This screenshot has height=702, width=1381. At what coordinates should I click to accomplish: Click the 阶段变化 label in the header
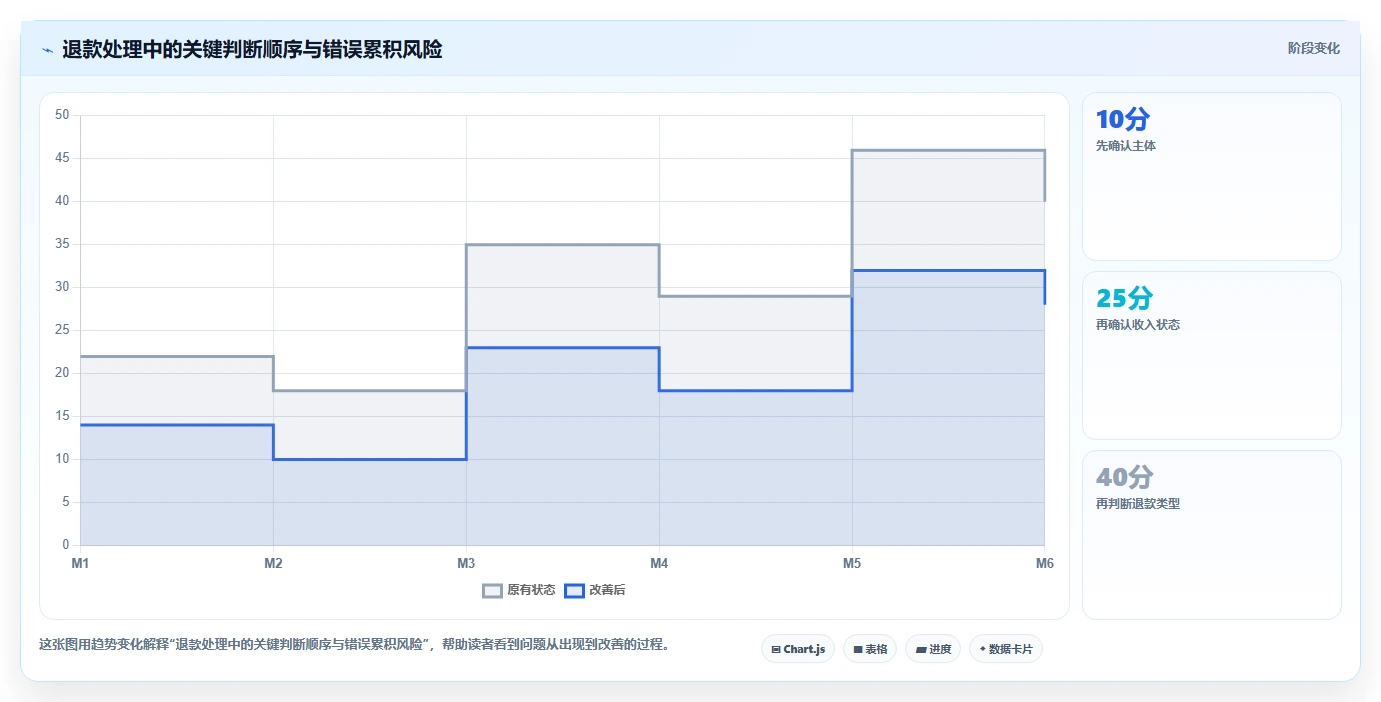1313,48
